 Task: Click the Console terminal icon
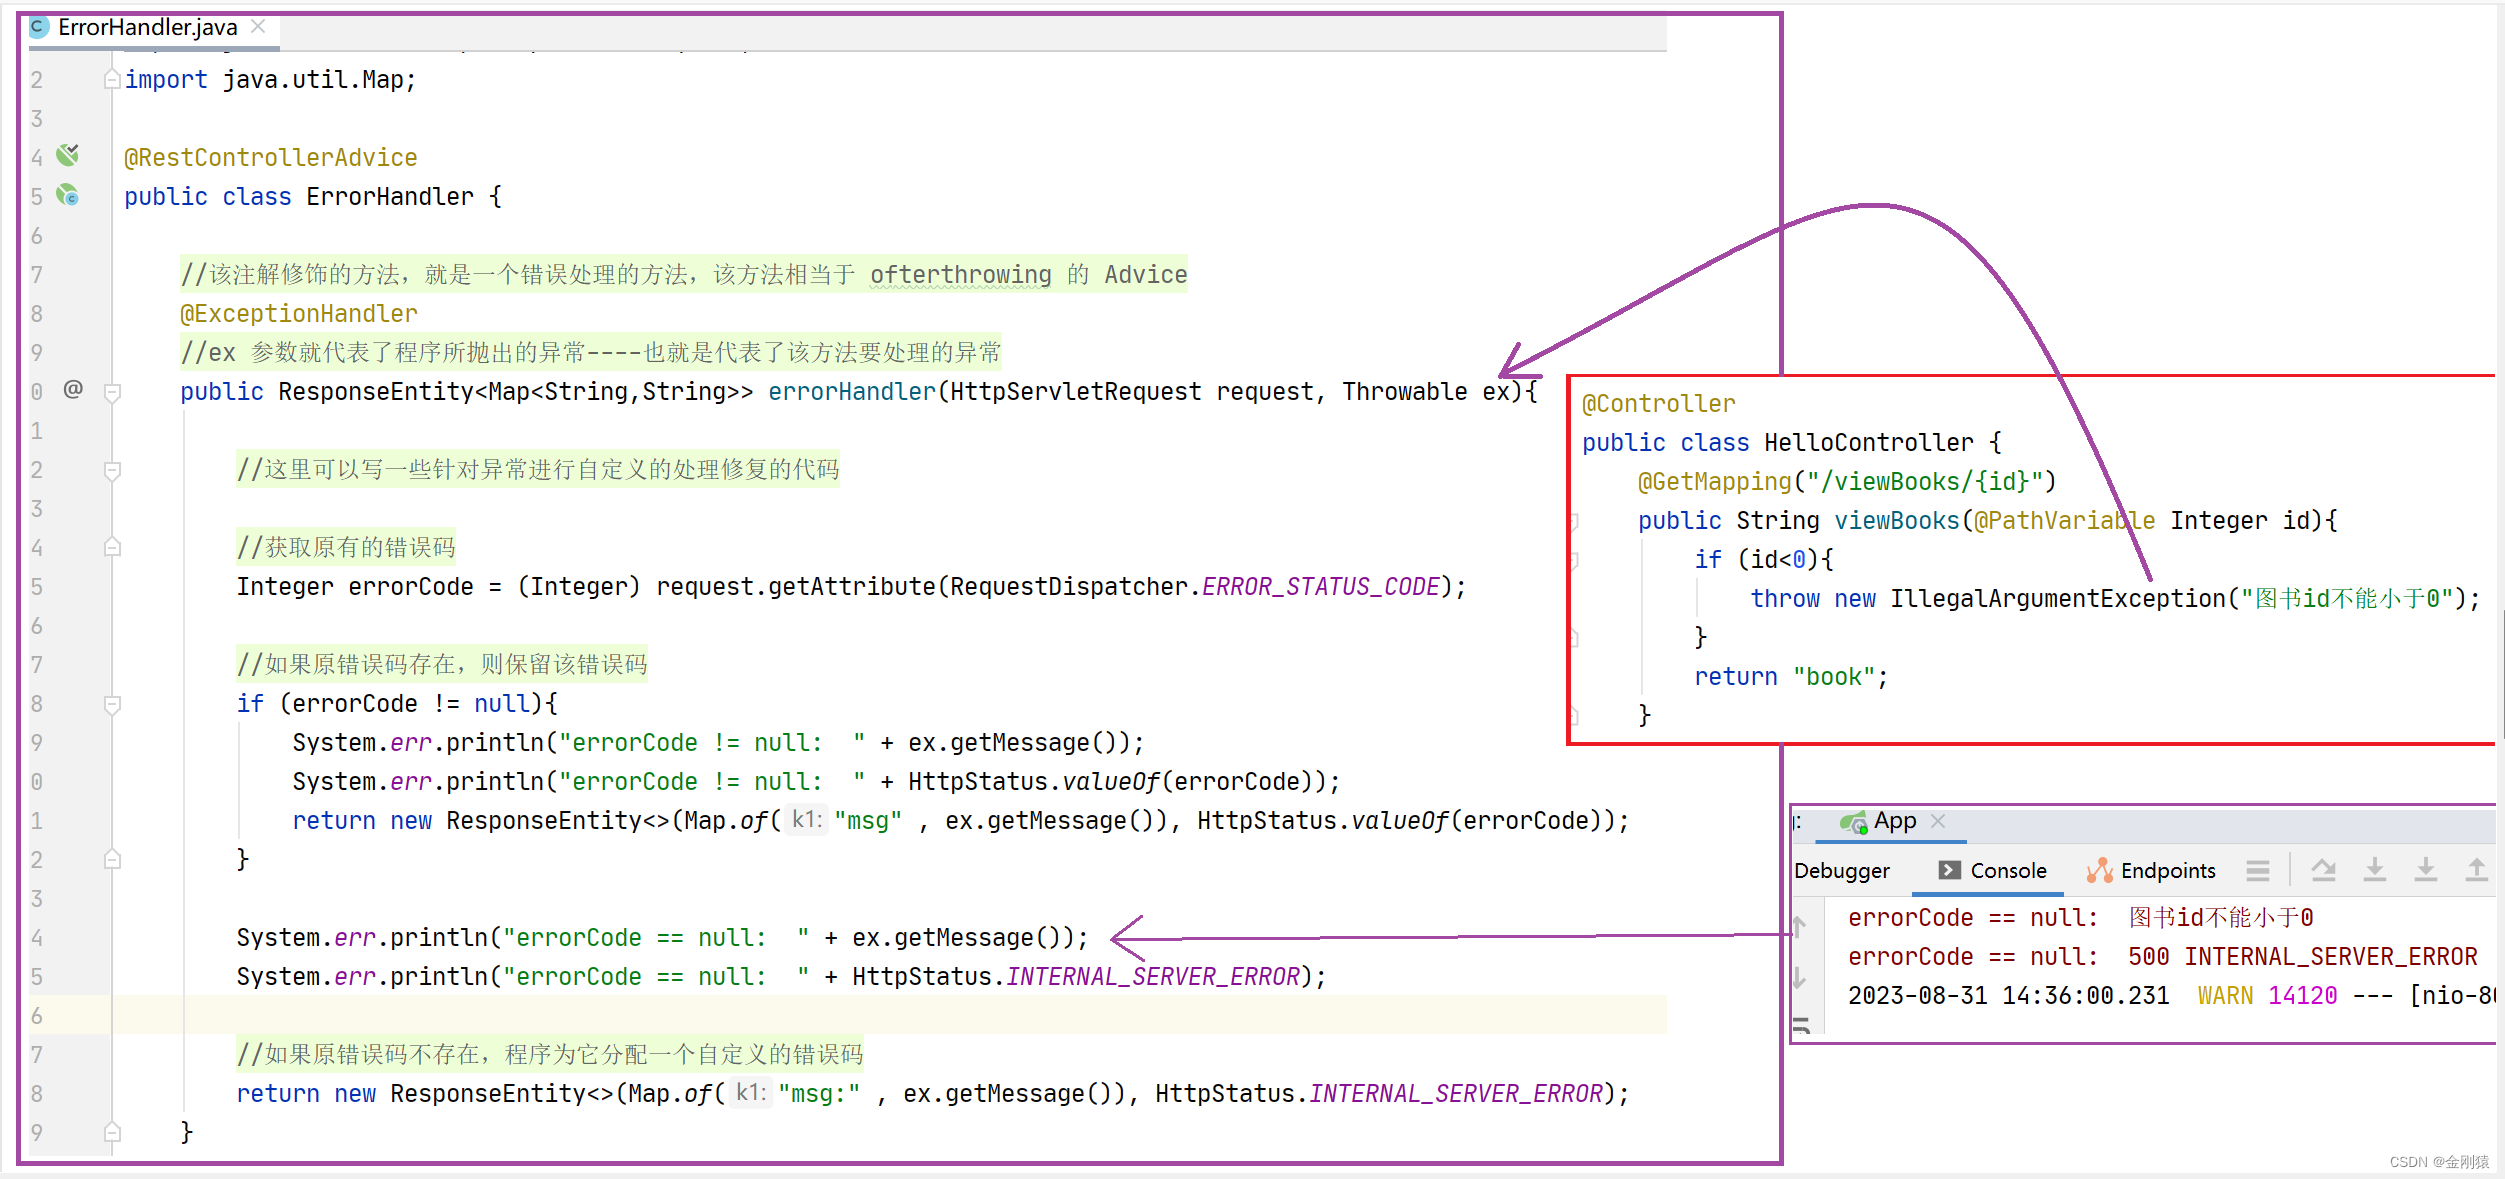coord(1949,870)
